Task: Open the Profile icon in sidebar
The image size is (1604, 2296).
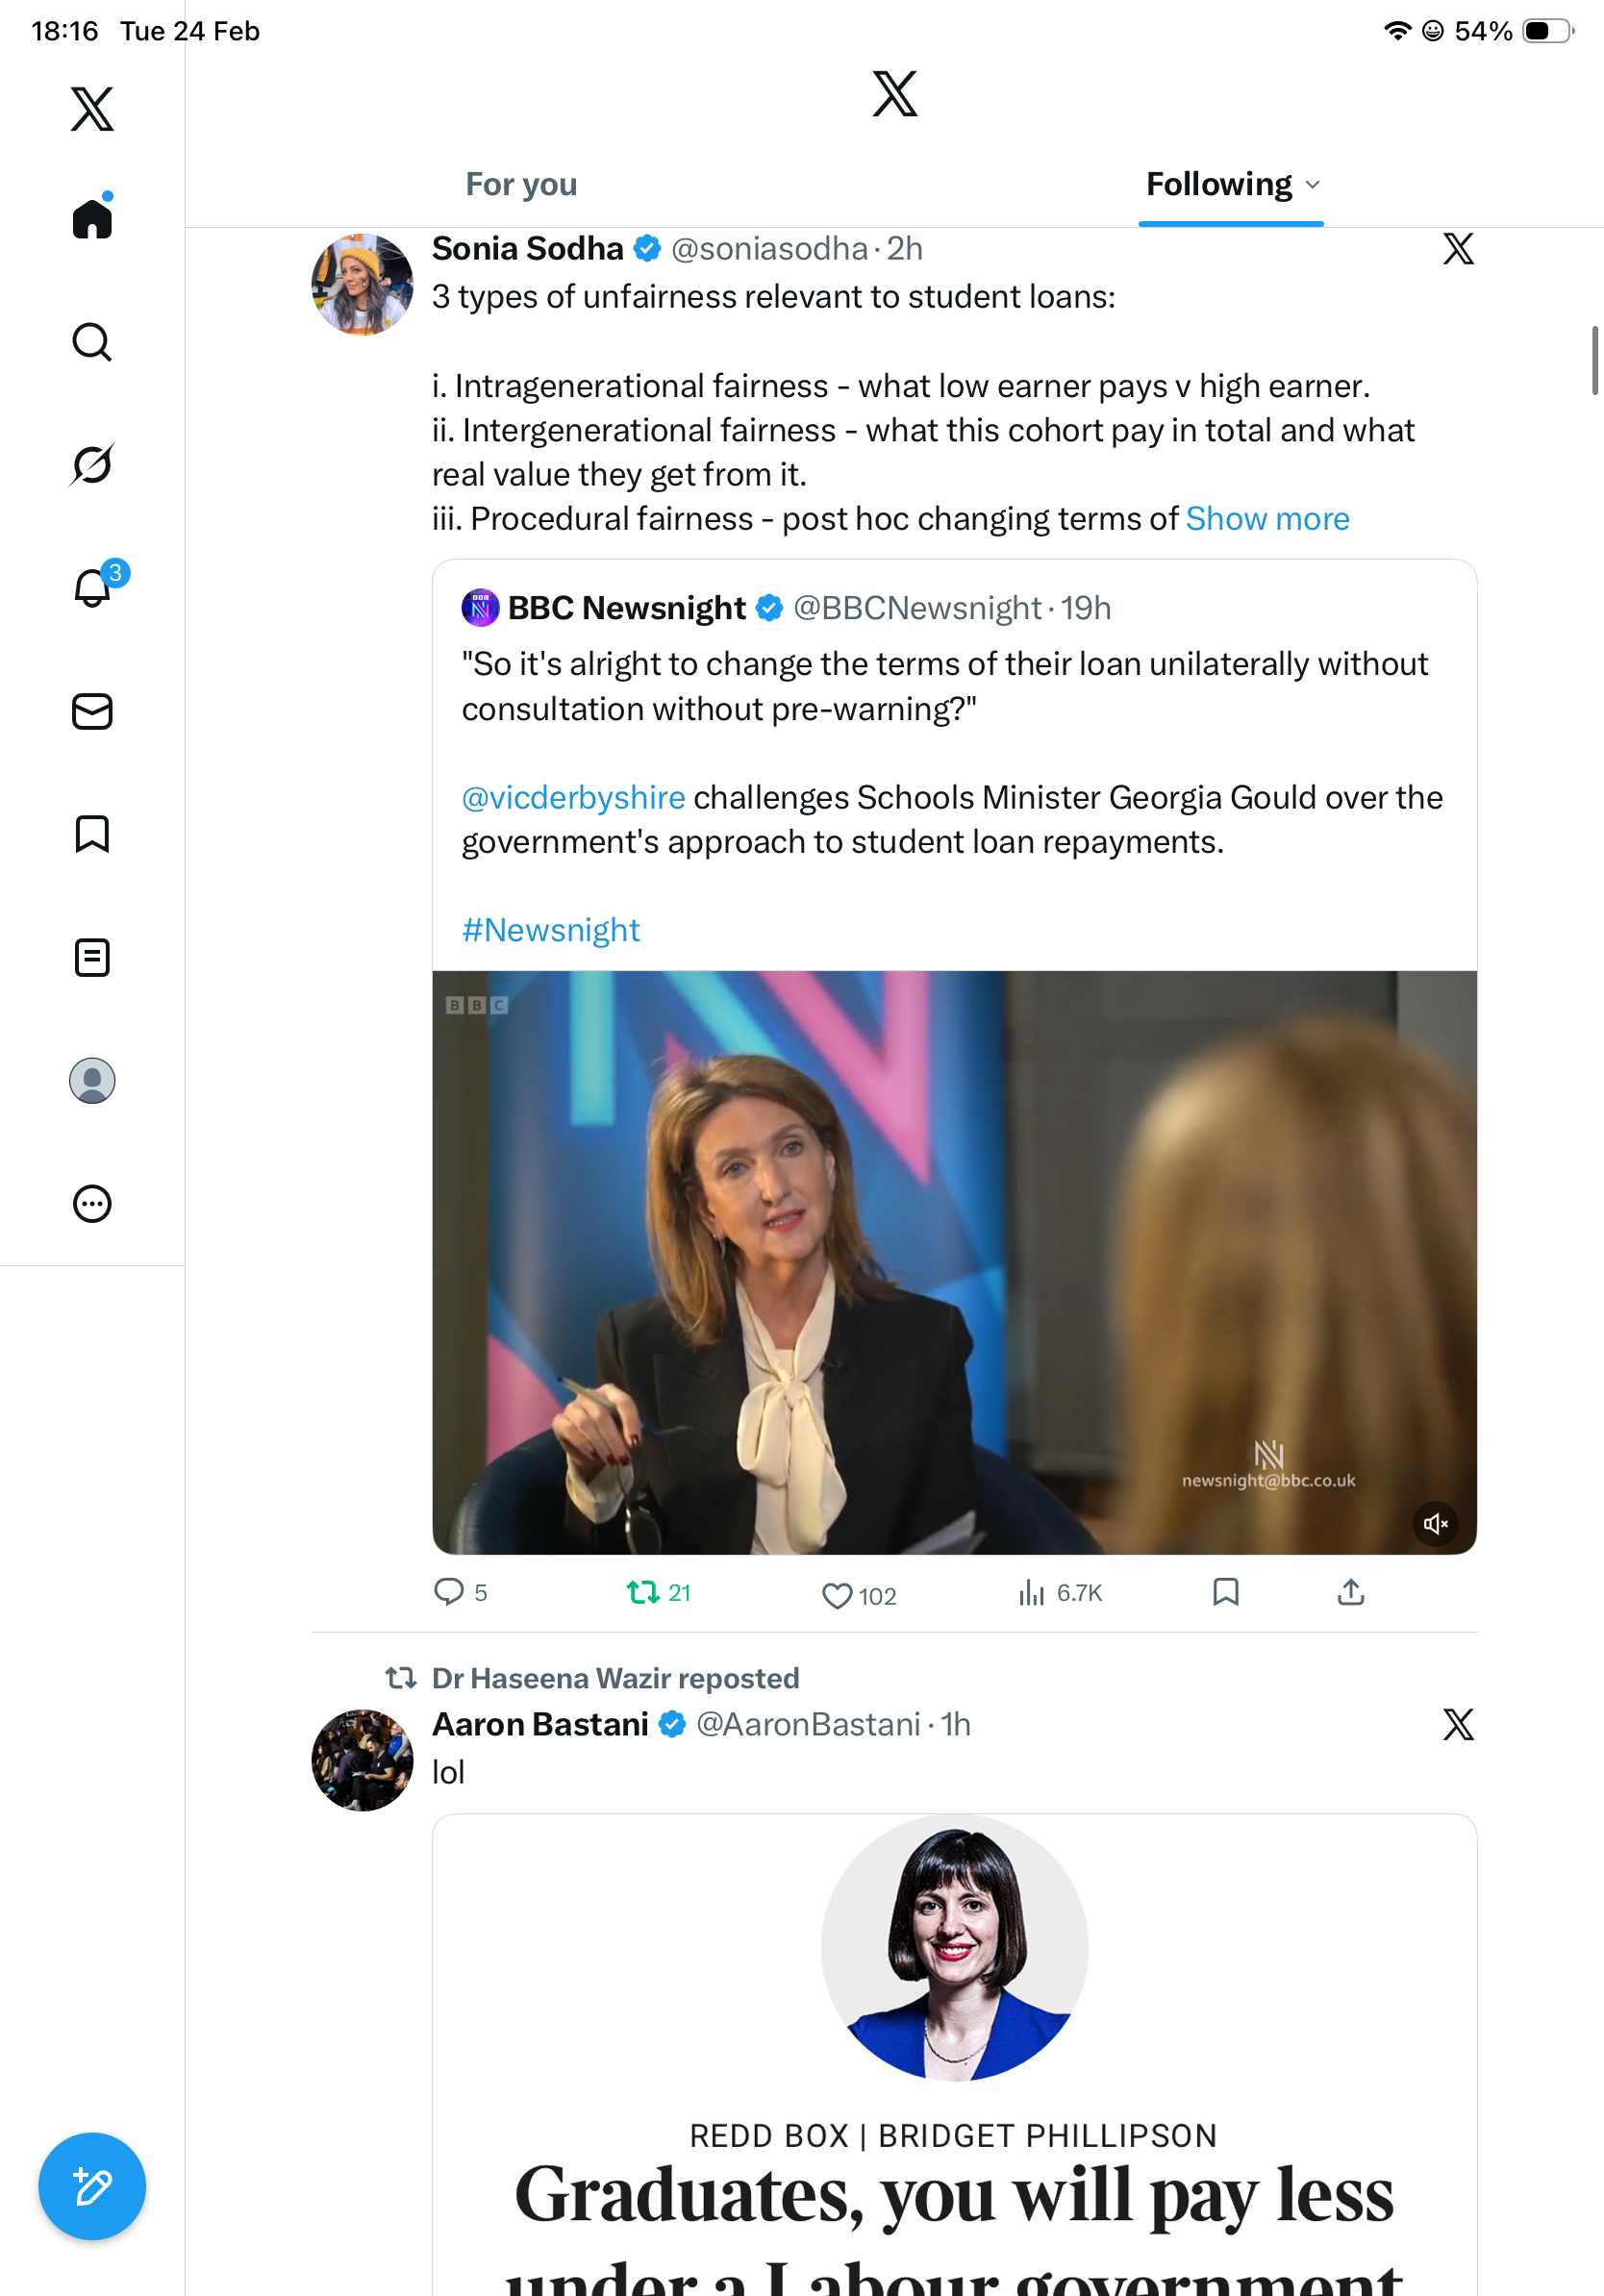Action: pos(92,1081)
